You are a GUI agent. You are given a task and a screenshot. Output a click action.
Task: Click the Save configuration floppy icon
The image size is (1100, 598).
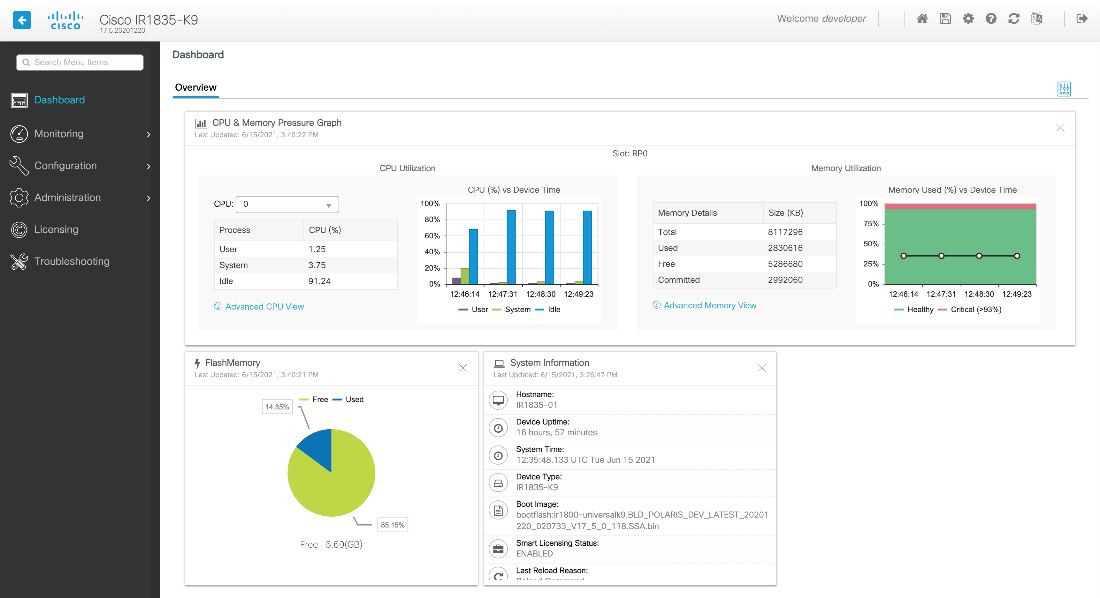click(945, 19)
